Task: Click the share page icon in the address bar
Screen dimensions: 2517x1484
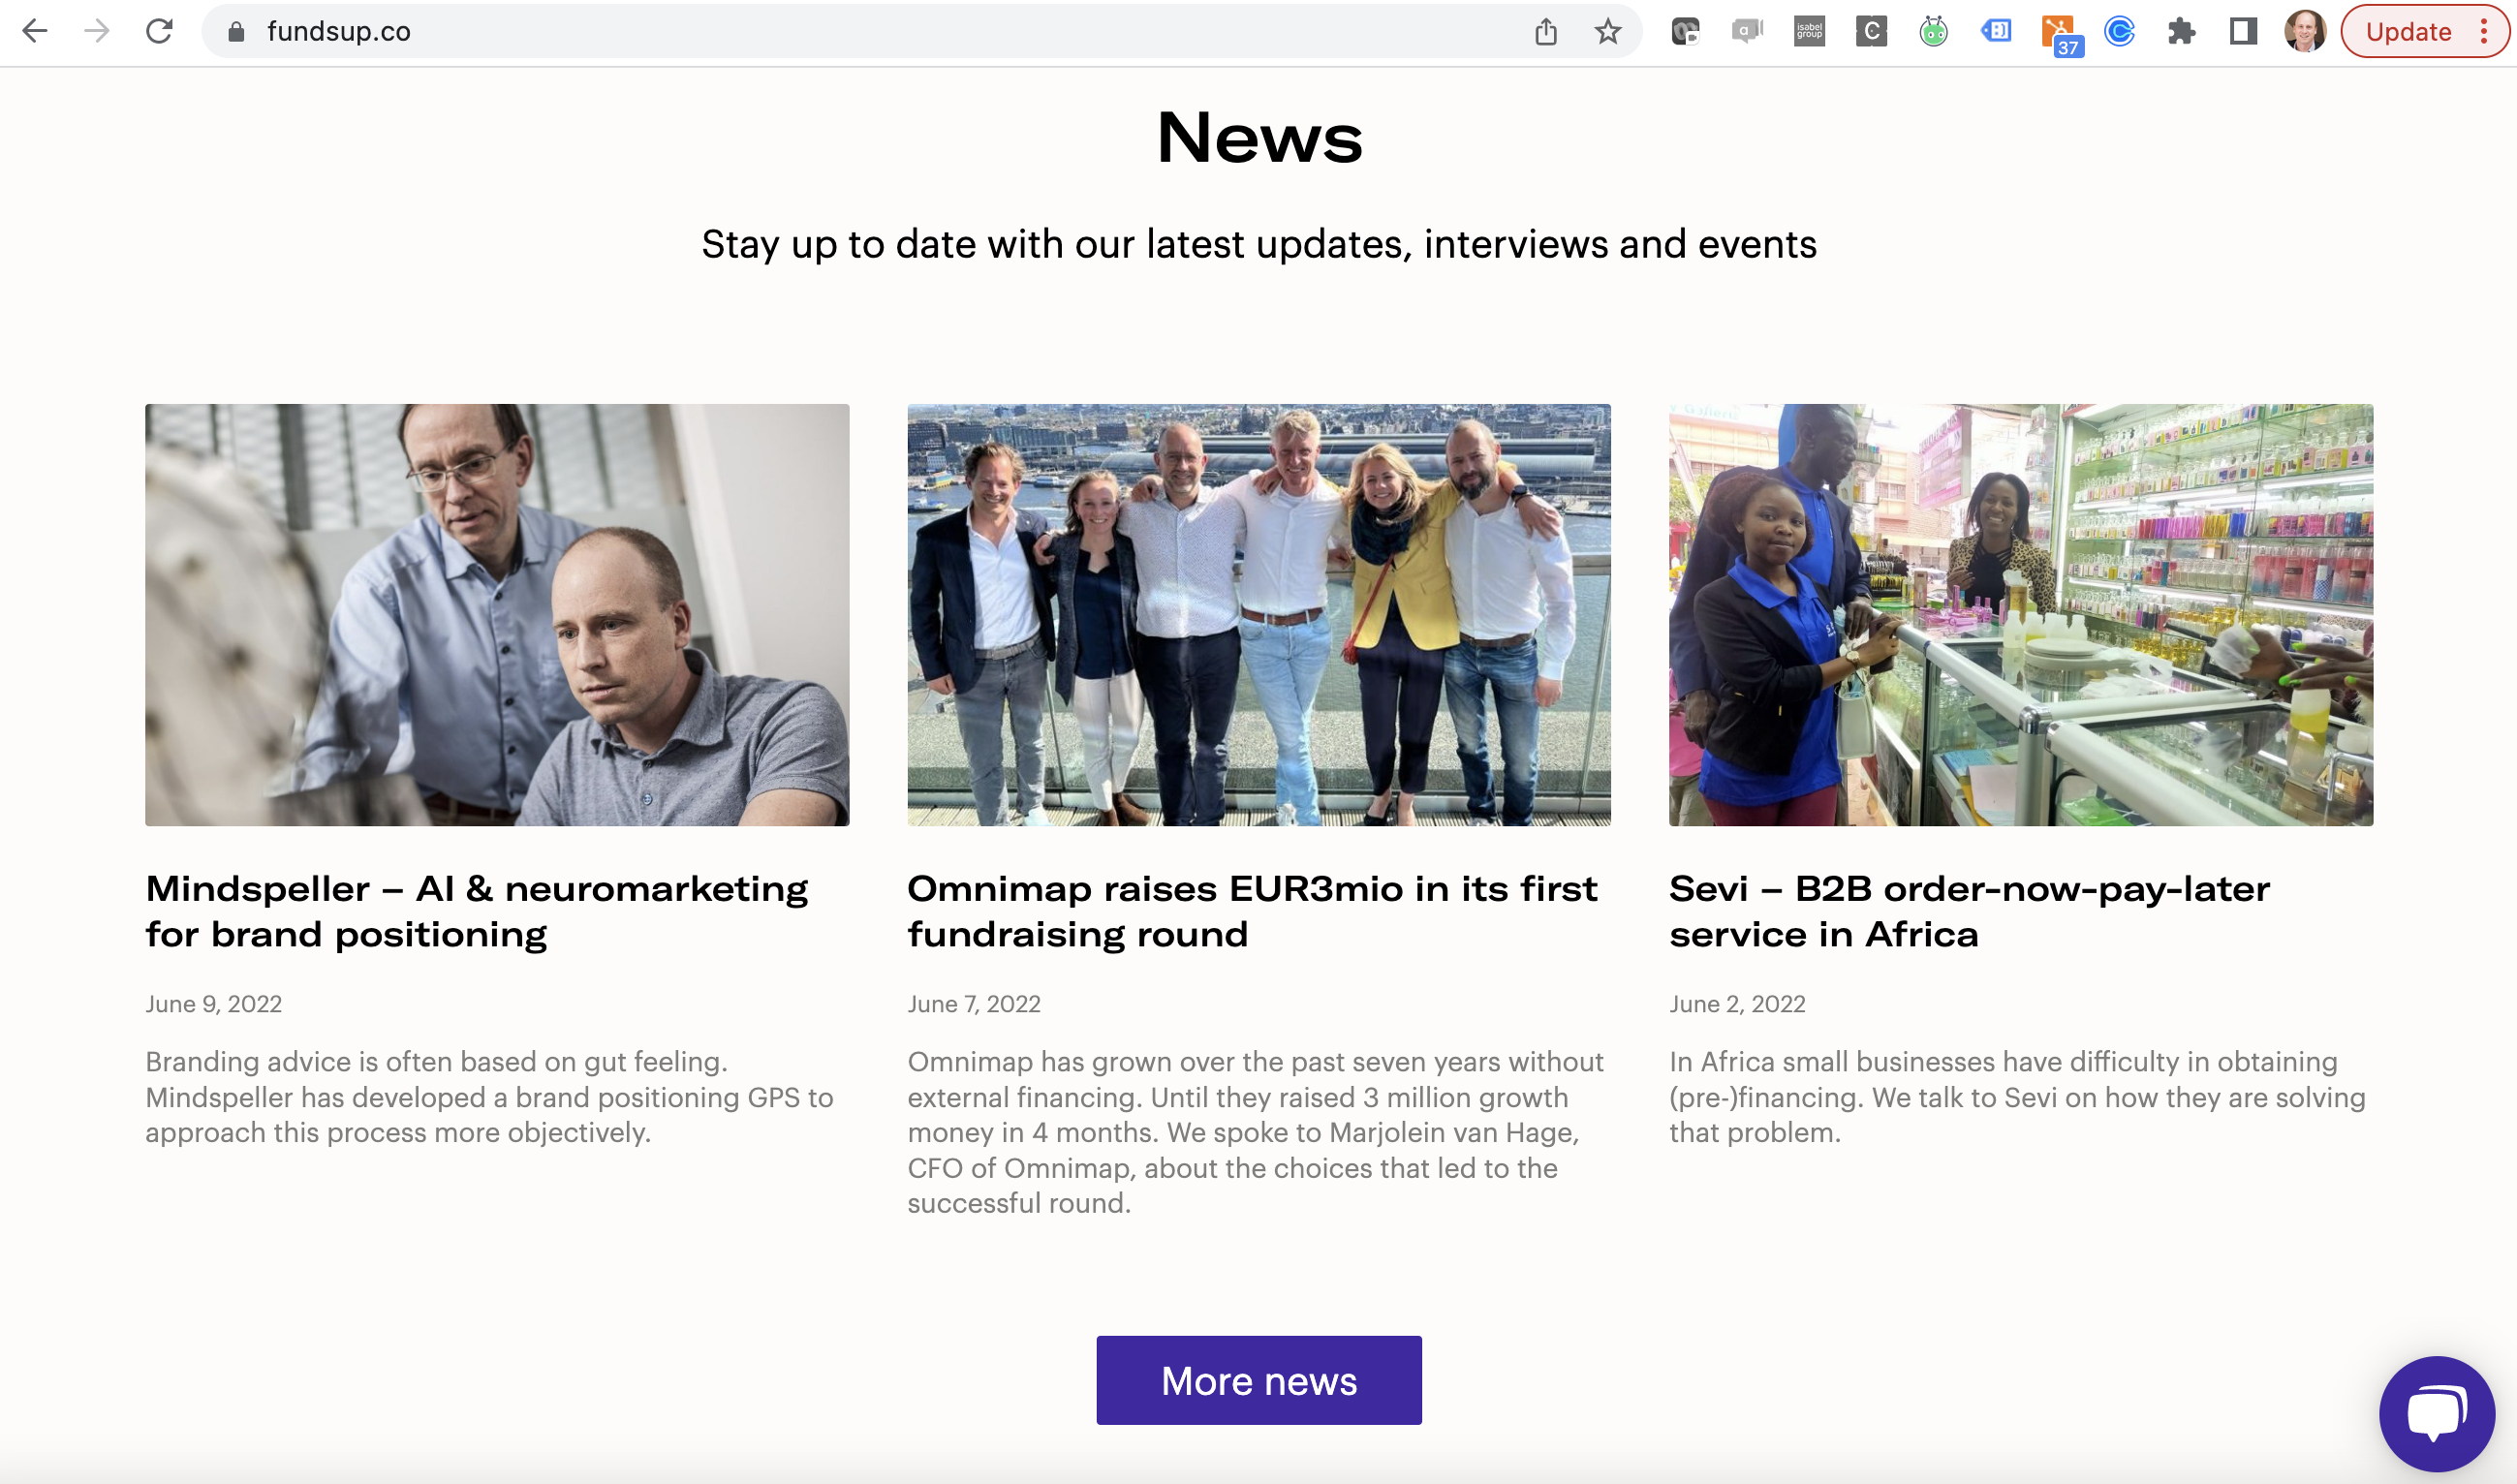Action: coord(1545,31)
